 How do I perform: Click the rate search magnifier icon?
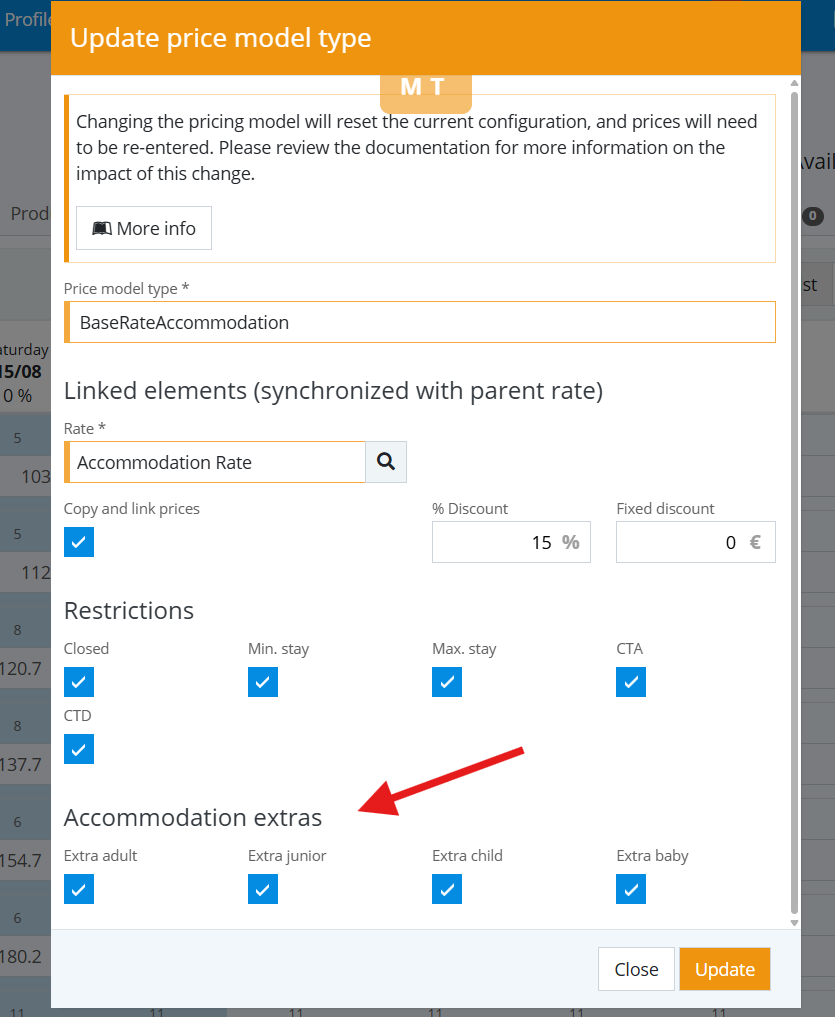click(386, 462)
